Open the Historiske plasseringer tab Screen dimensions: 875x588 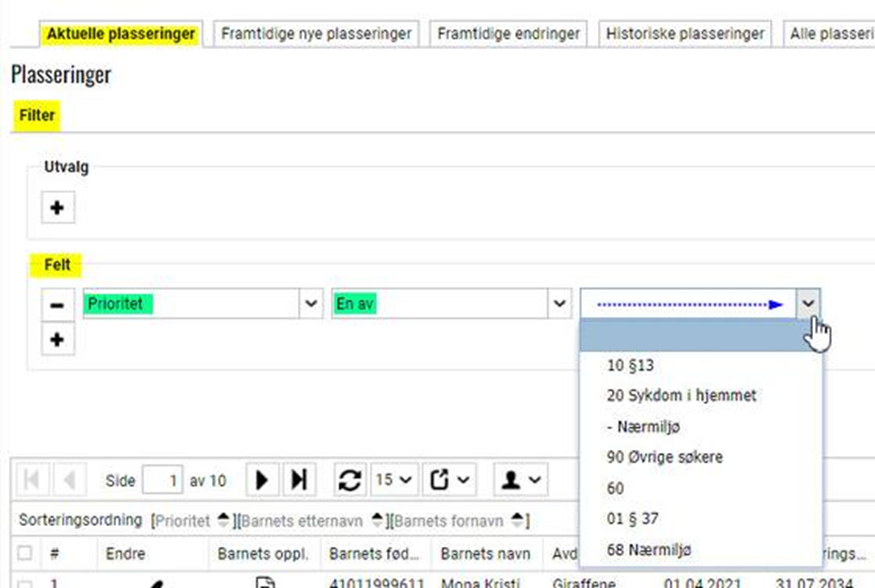pyautogui.click(x=685, y=33)
